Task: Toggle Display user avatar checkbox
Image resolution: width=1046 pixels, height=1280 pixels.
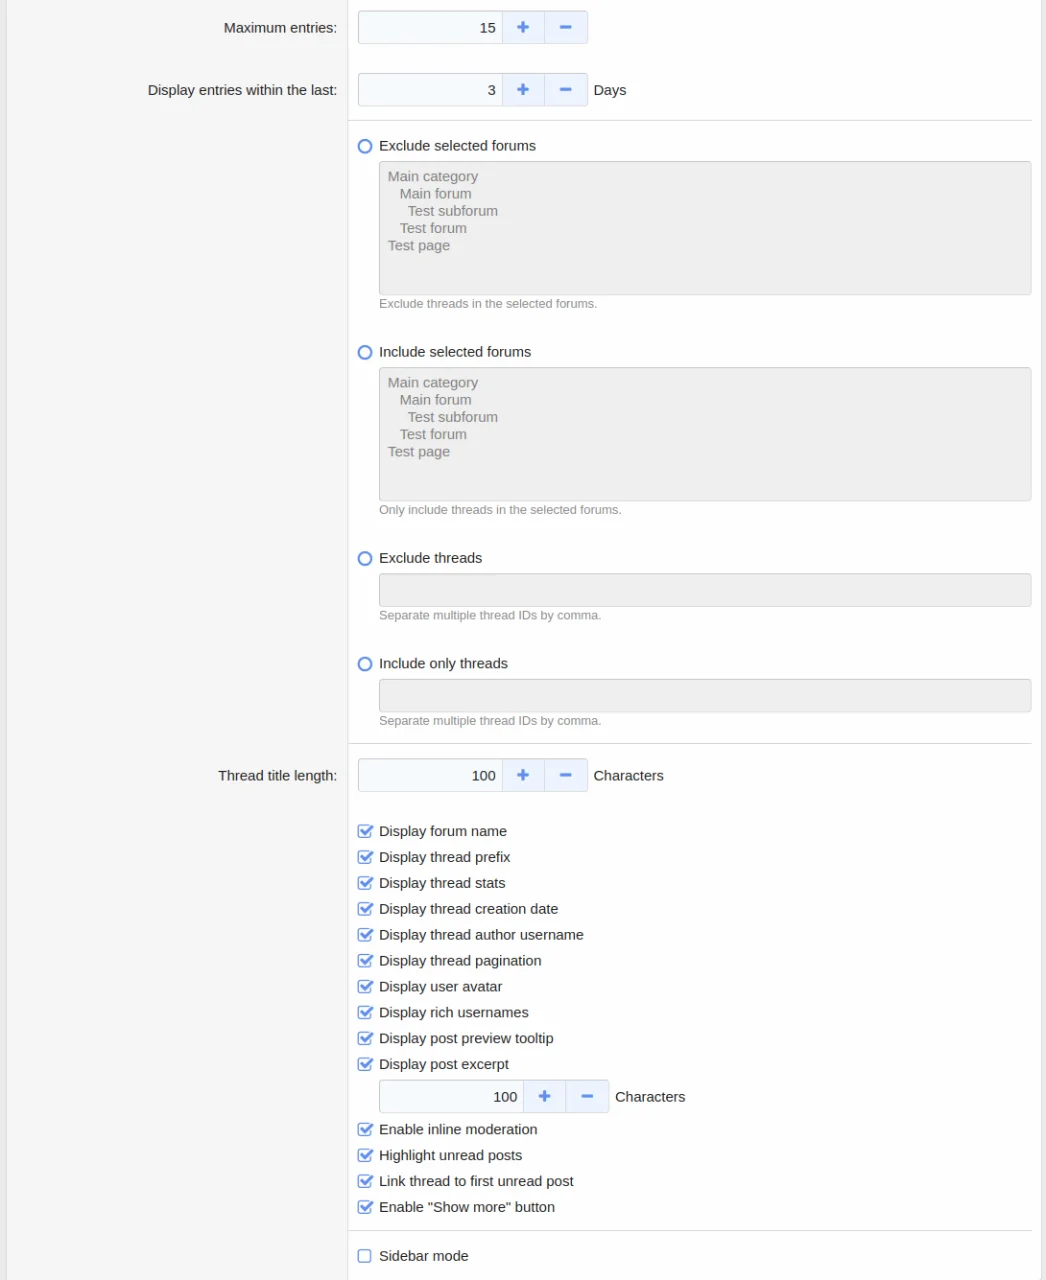Action: click(x=365, y=987)
